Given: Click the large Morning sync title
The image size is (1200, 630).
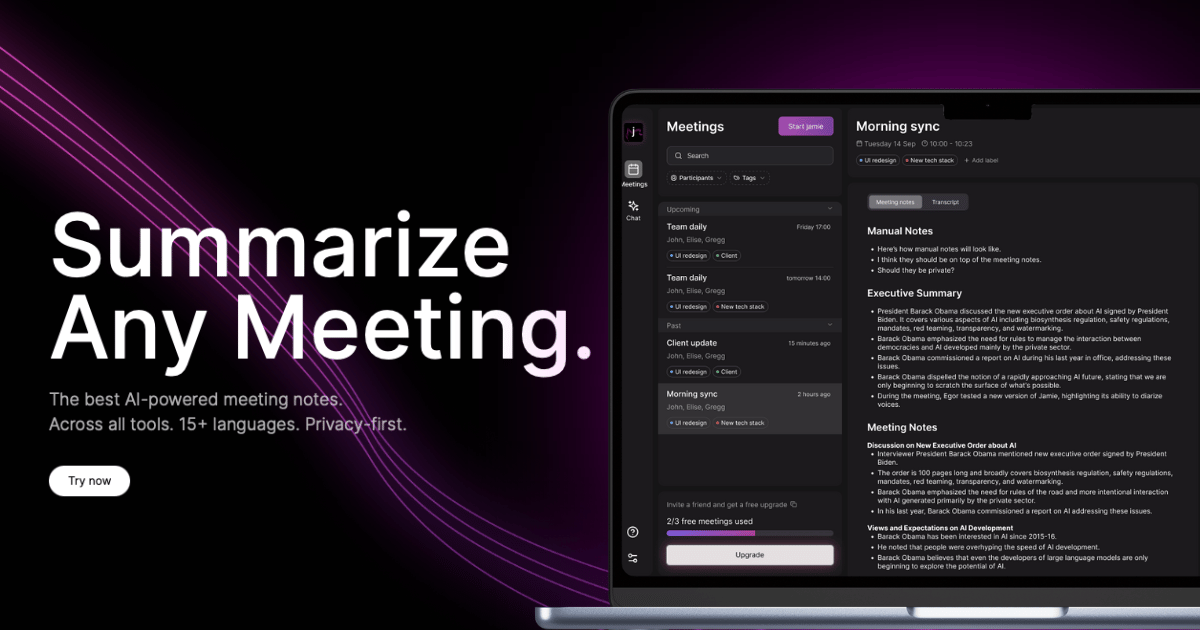Looking at the screenshot, I should [x=898, y=126].
